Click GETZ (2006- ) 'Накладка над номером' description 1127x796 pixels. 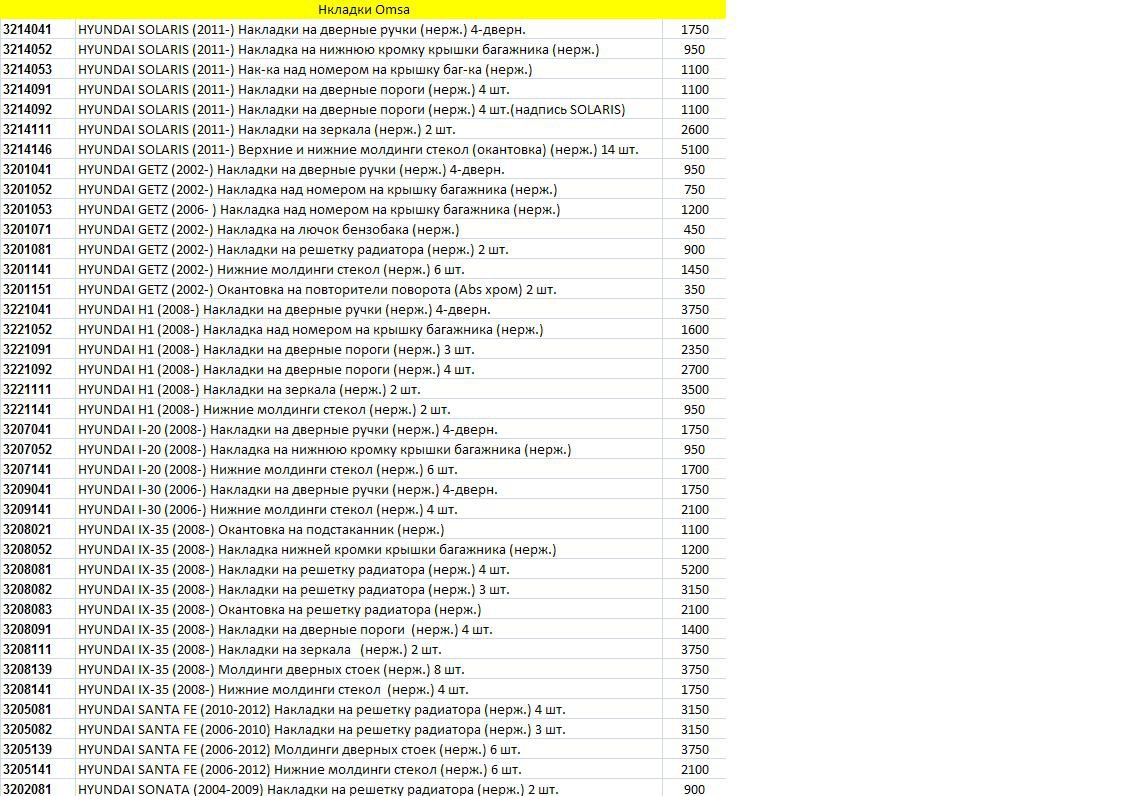point(319,210)
